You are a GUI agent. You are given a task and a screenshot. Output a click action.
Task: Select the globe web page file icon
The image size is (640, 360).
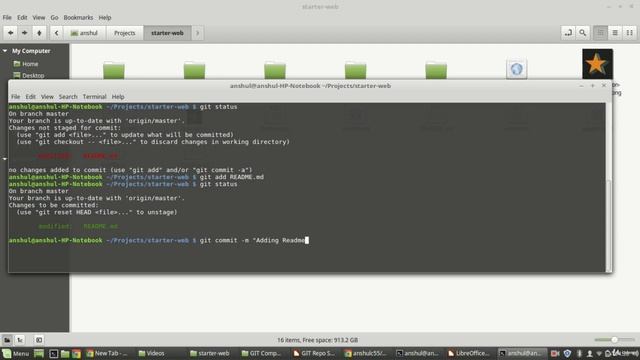[516, 69]
